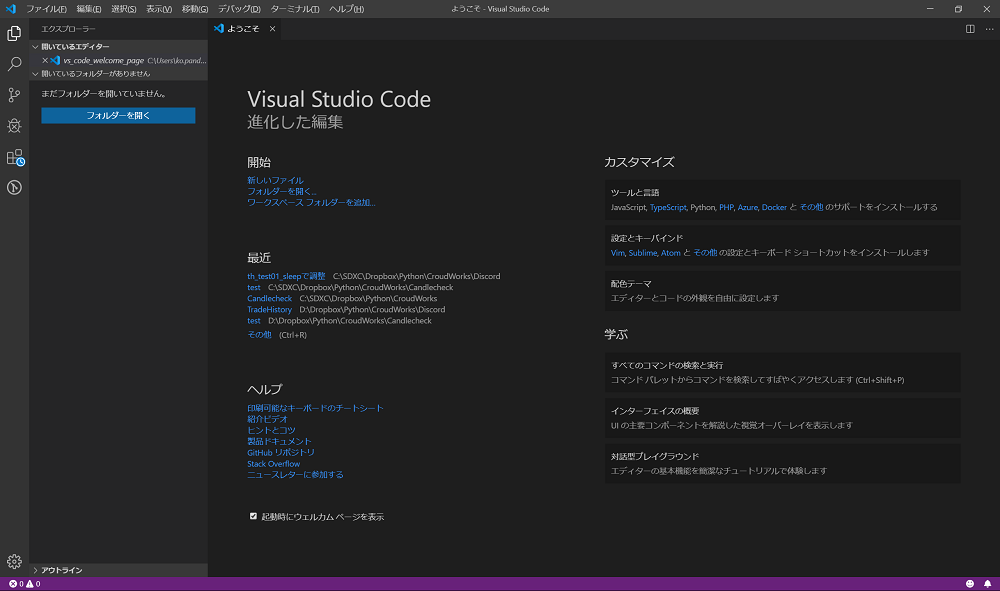Open recent item Candlecheck
The height and width of the screenshot is (591, 1000).
click(x=269, y=298)
